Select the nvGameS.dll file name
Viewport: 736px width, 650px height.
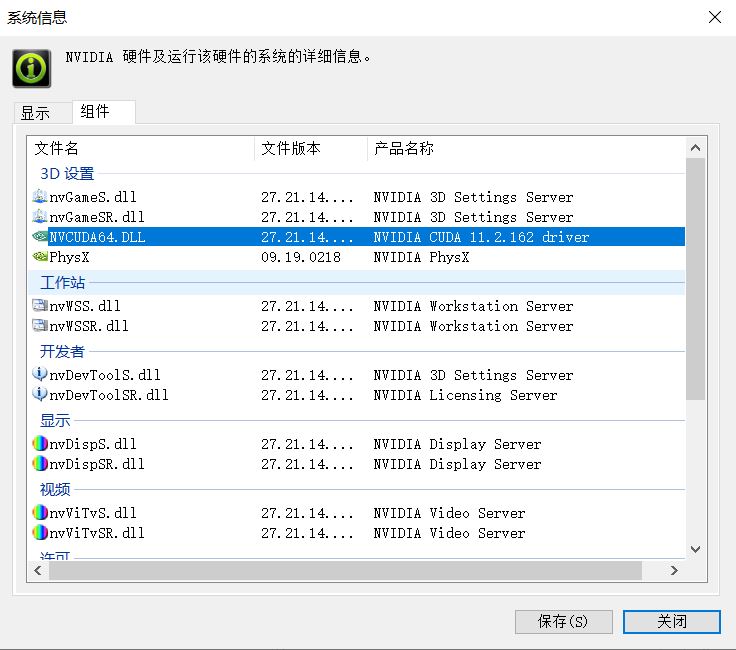(93, 197)
